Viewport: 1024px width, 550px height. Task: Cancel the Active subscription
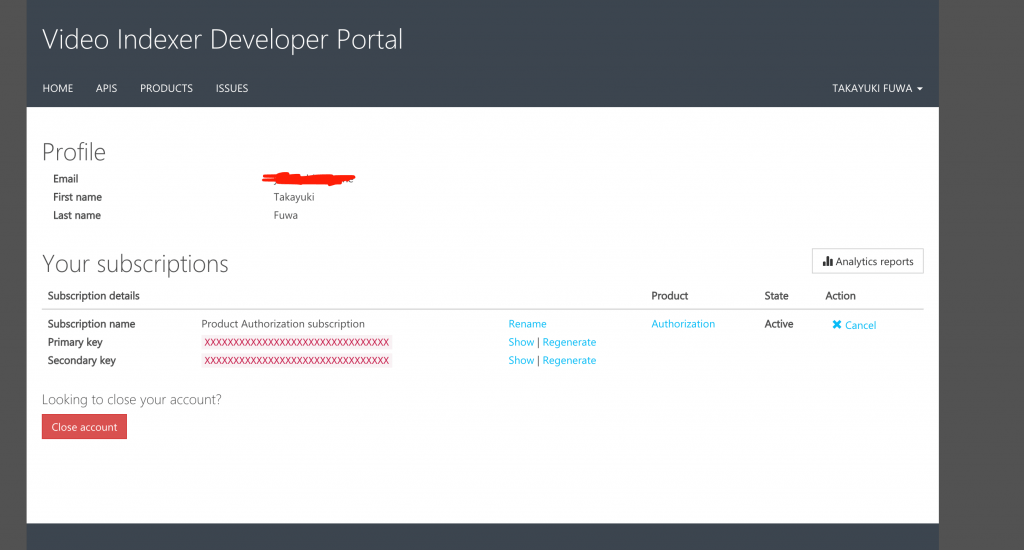pos(854,325)
